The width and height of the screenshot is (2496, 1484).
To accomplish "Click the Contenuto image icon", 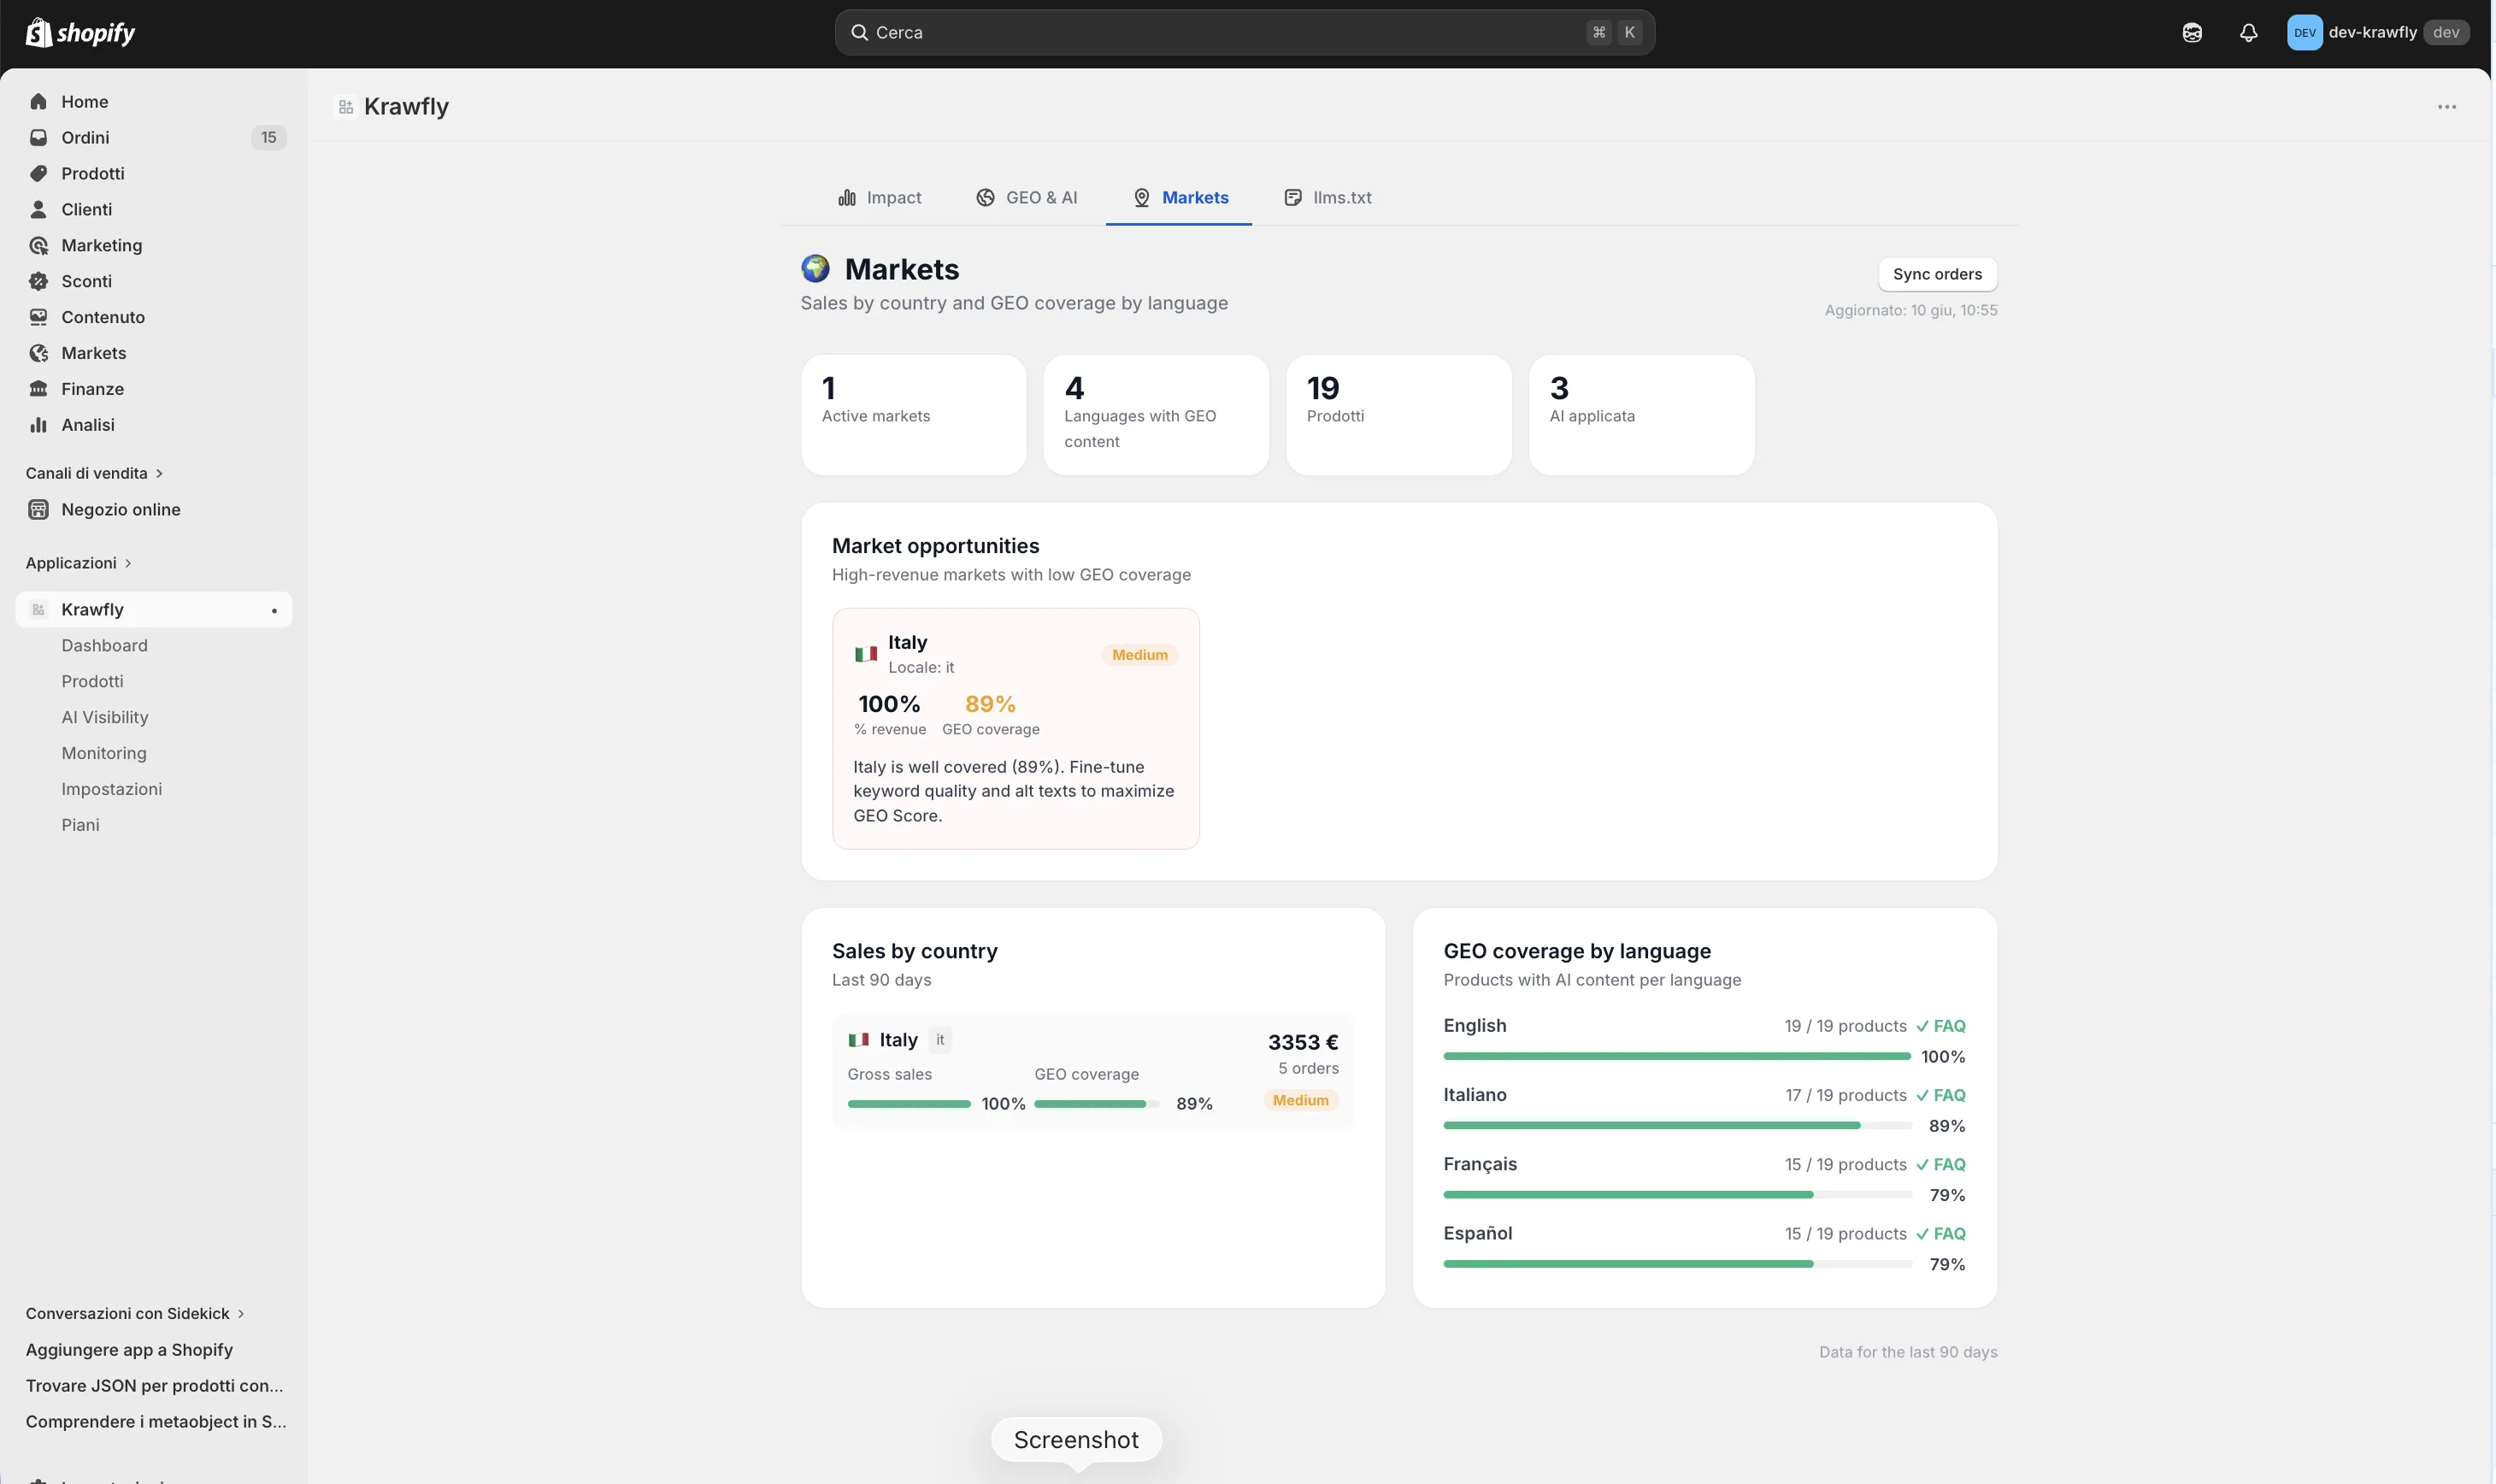I will click(x=38, y=317).
